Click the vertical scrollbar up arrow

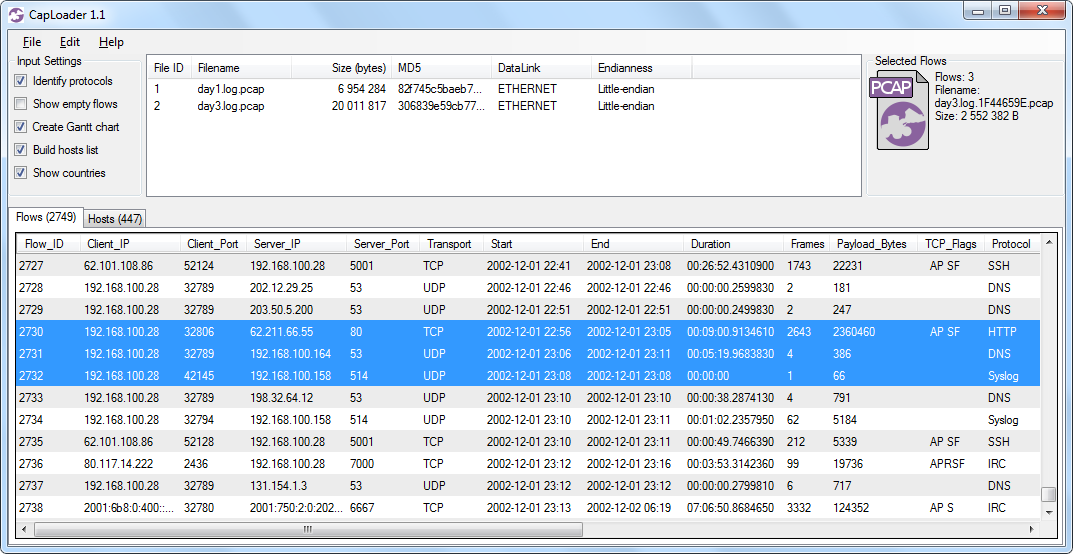[1048, 241]
